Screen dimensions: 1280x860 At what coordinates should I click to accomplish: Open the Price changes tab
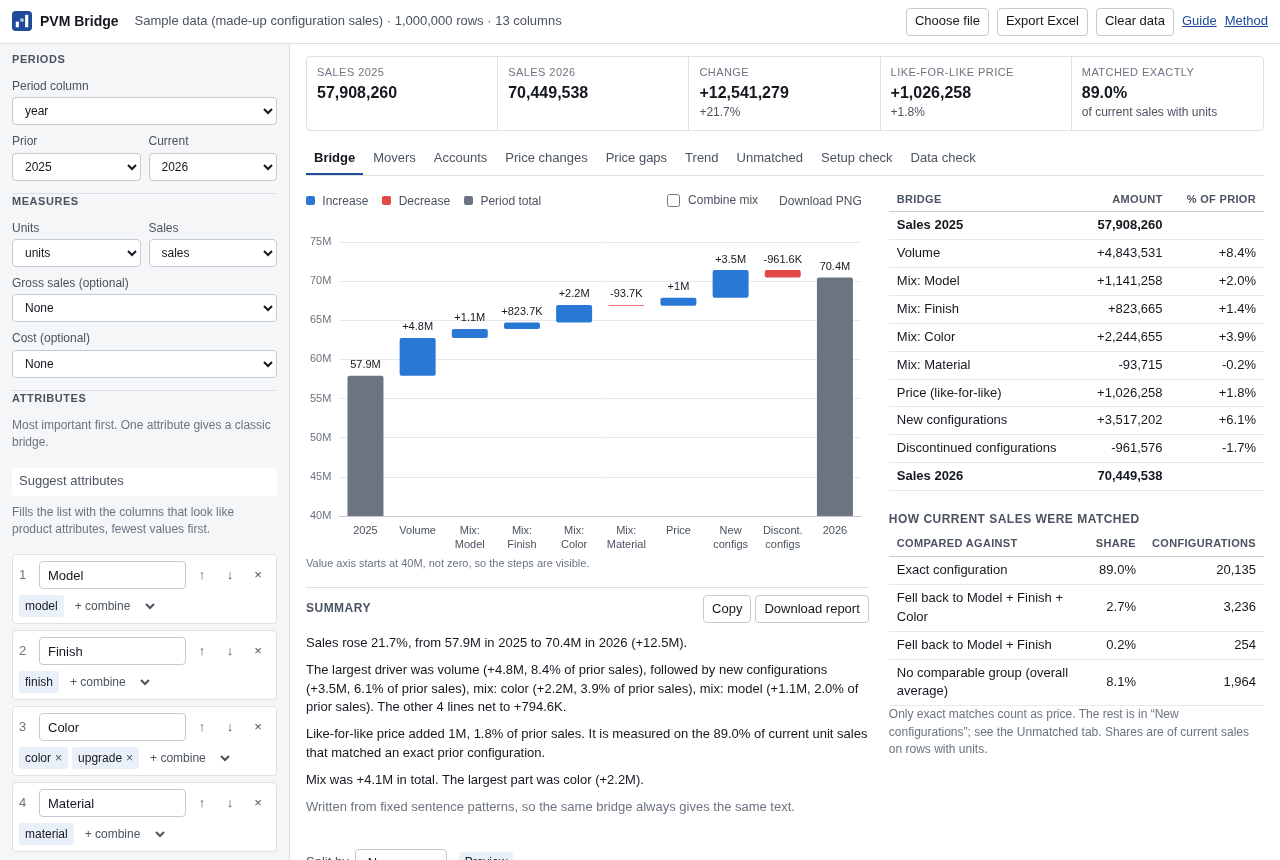[546, 158]
